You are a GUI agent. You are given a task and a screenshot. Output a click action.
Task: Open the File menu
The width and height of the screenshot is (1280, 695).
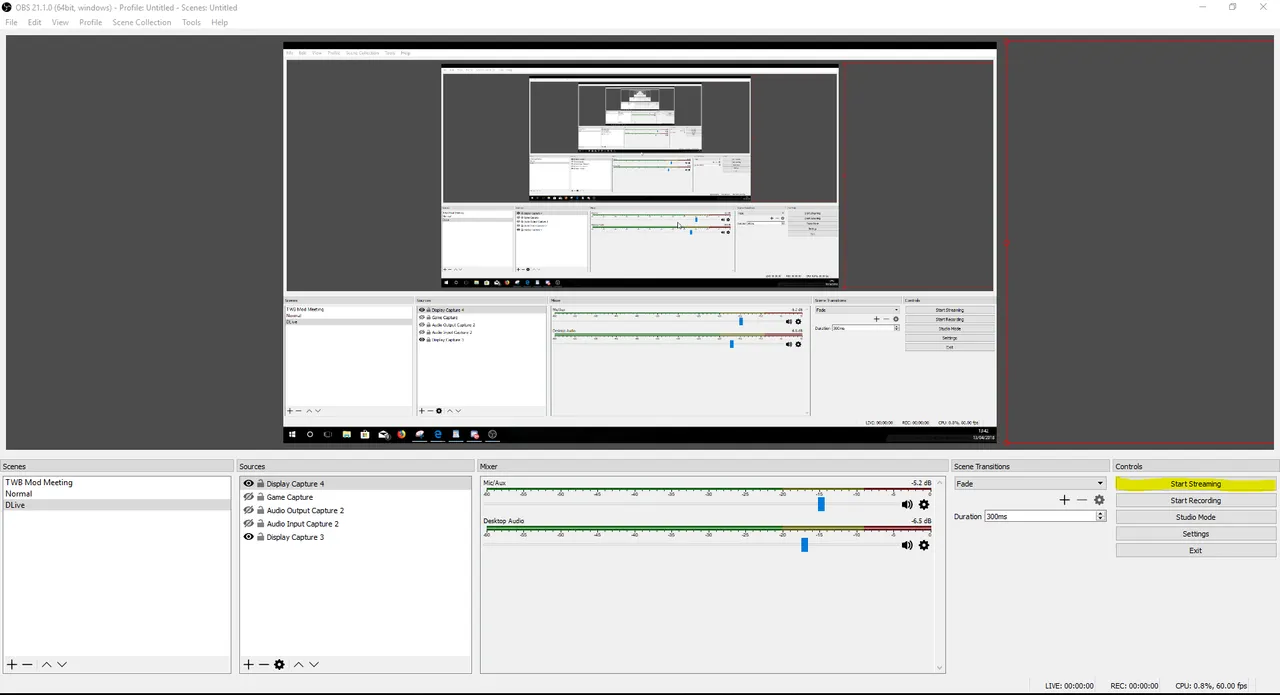[x=11, y=22]
